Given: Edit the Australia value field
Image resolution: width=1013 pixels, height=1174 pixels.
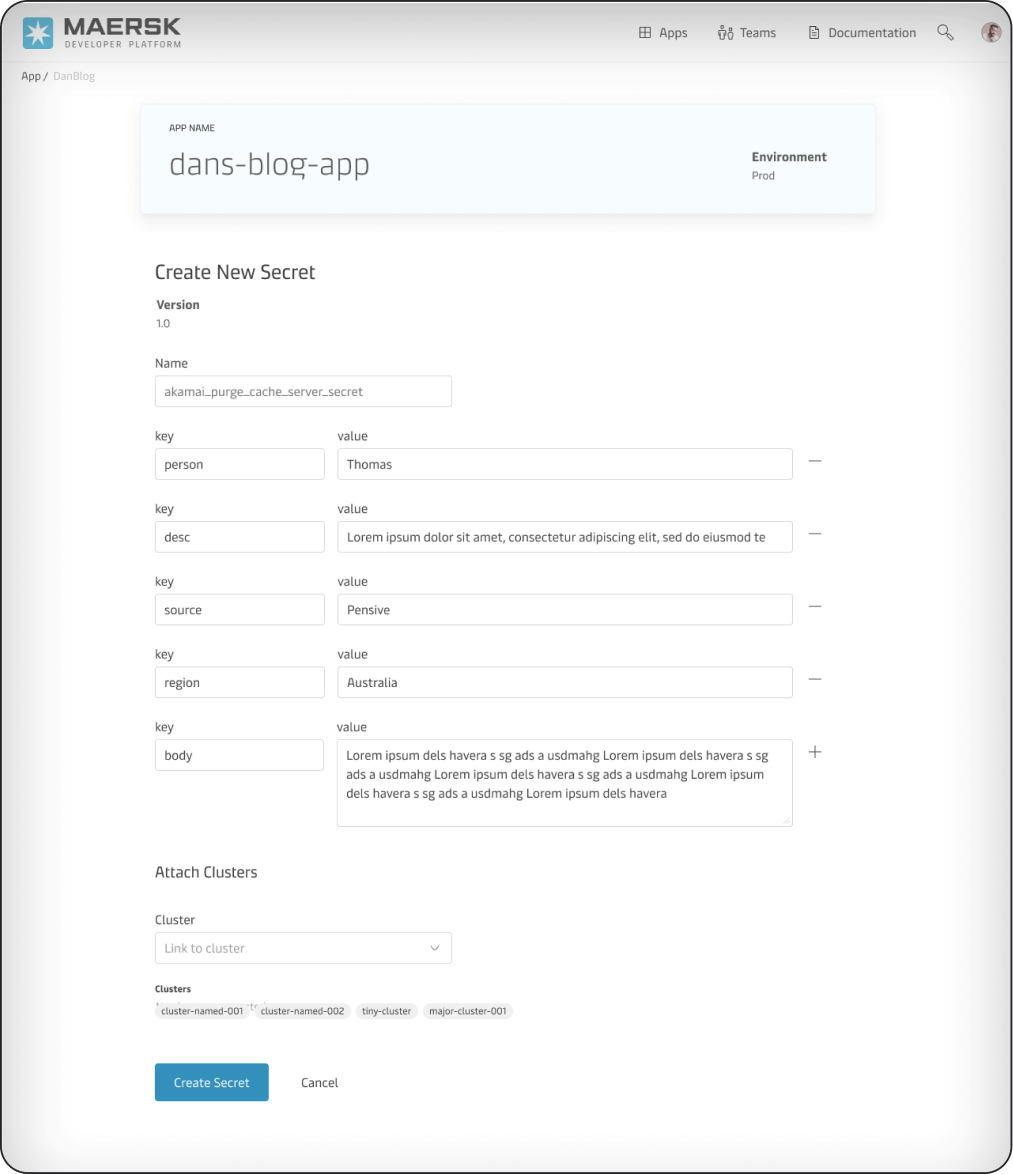Looking at the screenshot, I should click(x=564, y=682).
